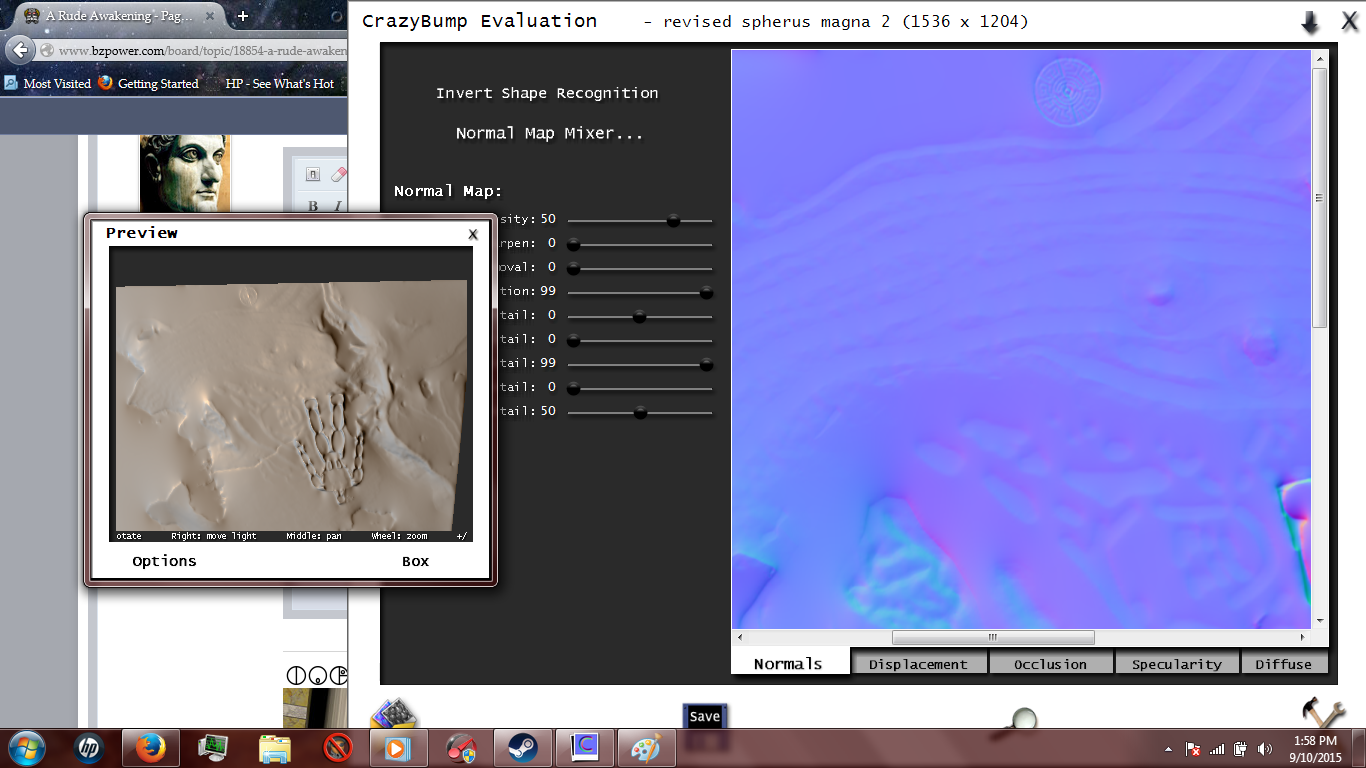The image size is (1366, 768).
Task: Switch to the Displacement tab
Action: point(919,663)
